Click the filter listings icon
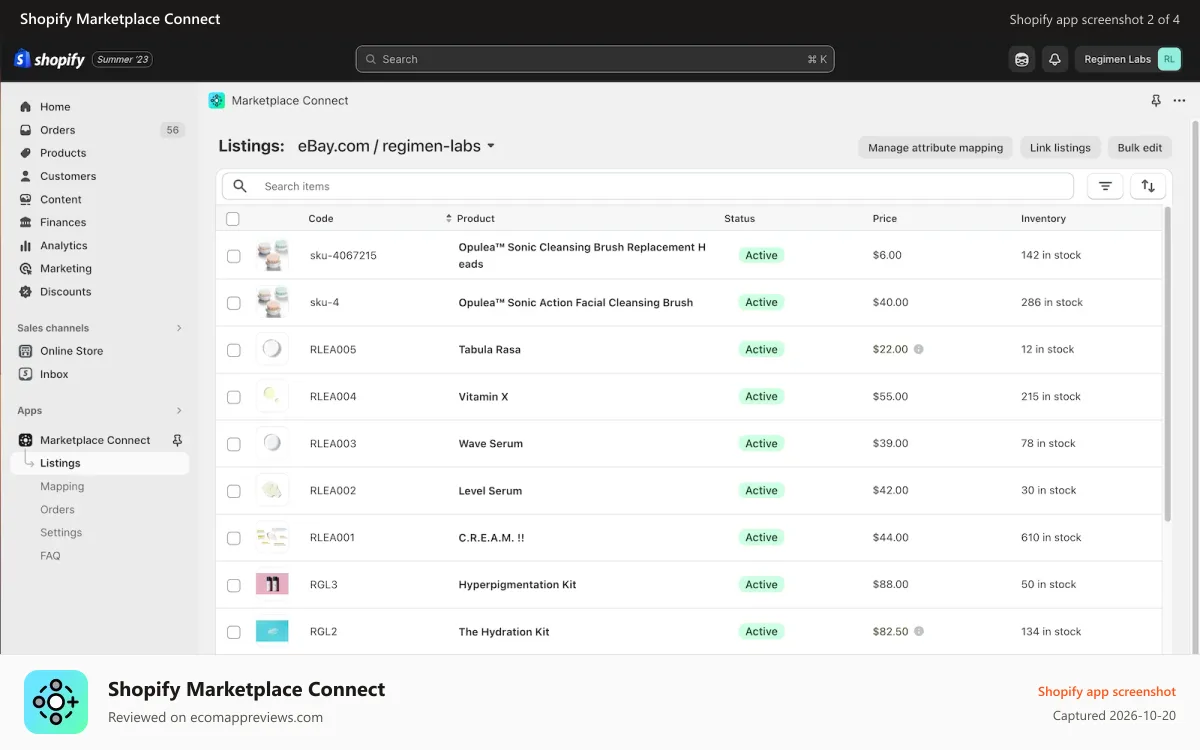 coord(1105,186)
